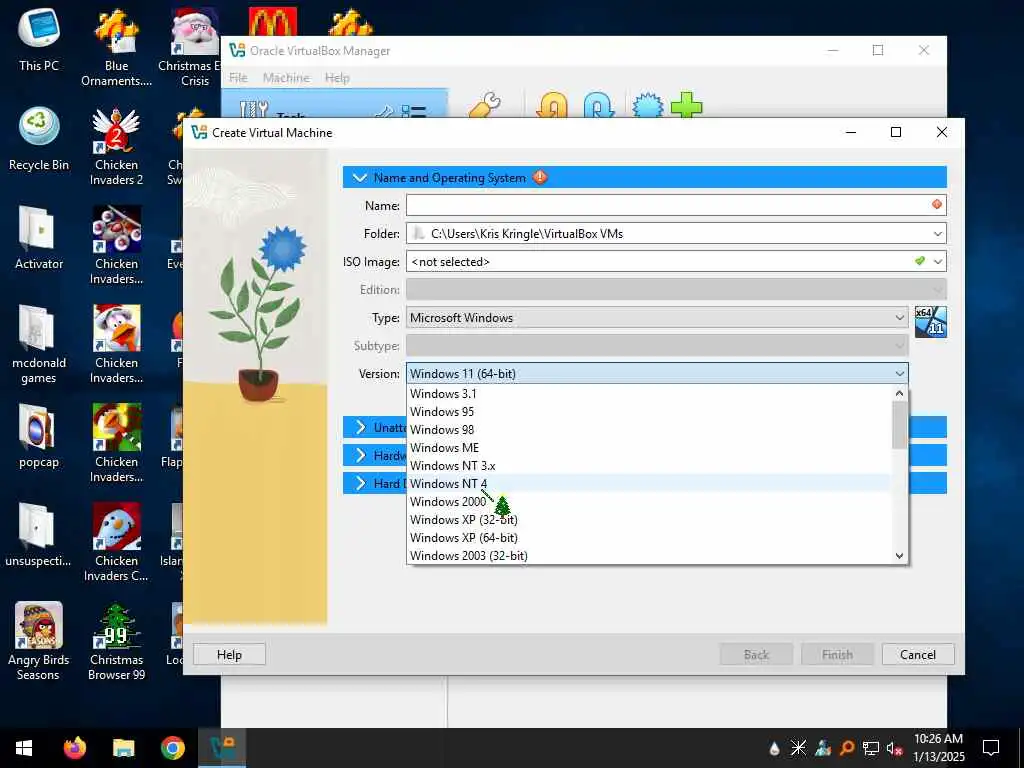The height and width of the screenshot is (768, 1024).
Task: Open the Type dropdown (Microsoft Windows)
Action: pyautogui.click(x=657, y=317)
